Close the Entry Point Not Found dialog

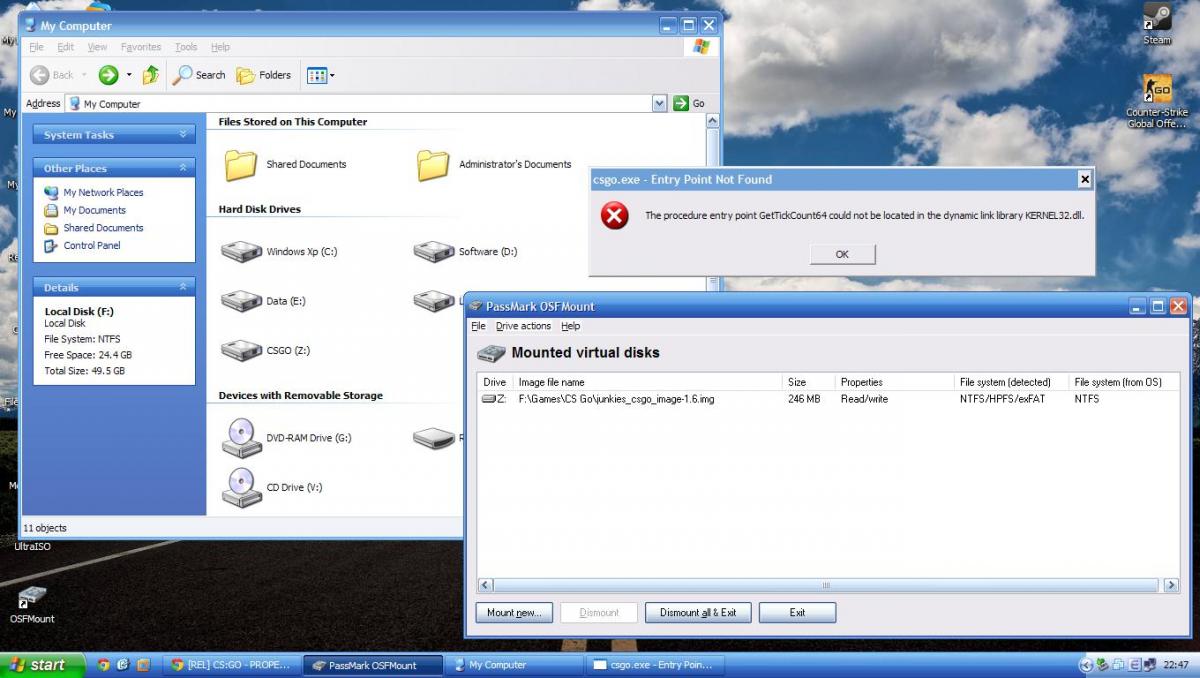click(x=1084, y=179)
